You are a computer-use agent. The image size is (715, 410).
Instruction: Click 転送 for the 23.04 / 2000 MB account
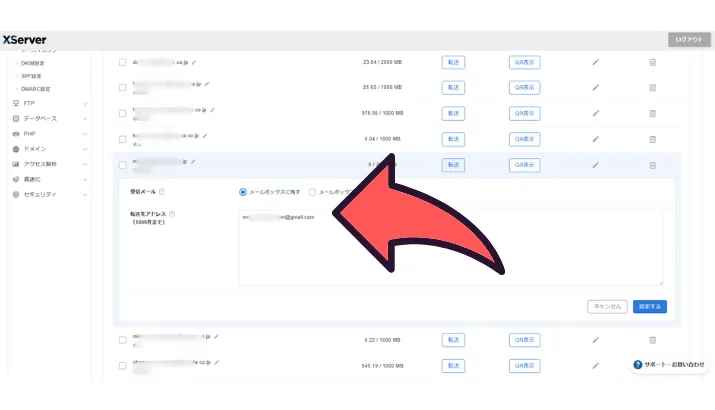[x=453, y=62]
